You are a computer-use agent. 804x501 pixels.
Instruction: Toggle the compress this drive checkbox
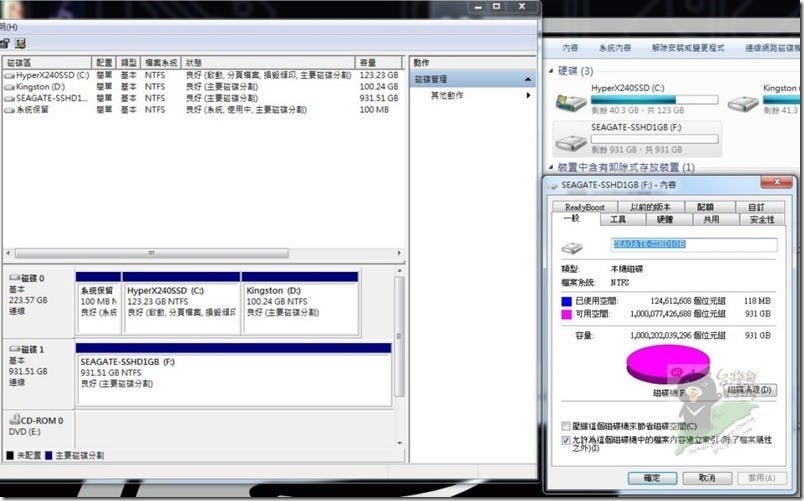pyautogui.click(x=566, y=426)
